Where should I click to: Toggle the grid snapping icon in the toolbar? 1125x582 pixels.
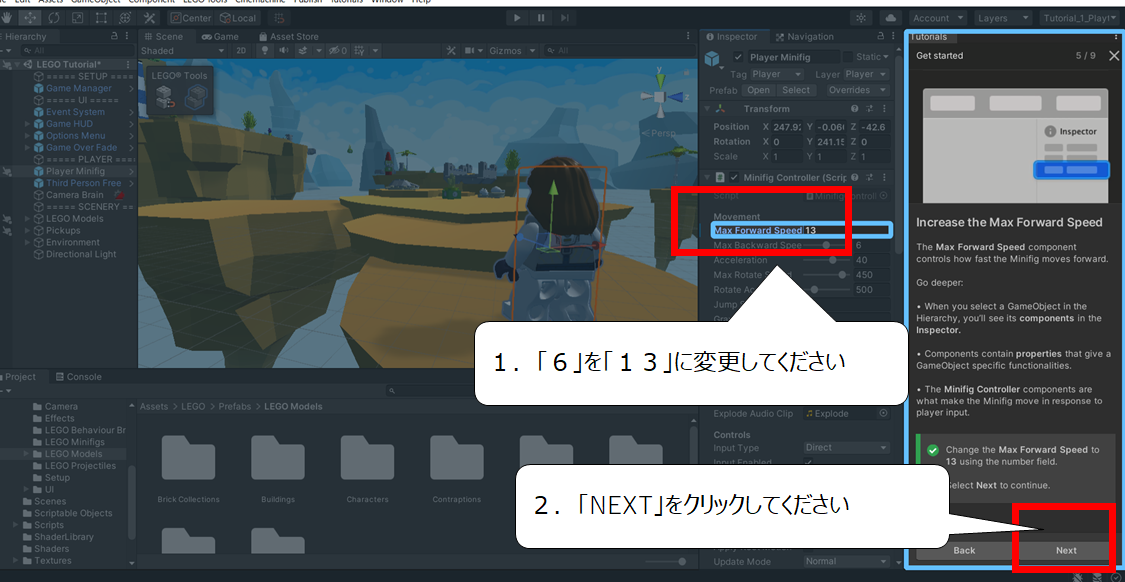278,18
